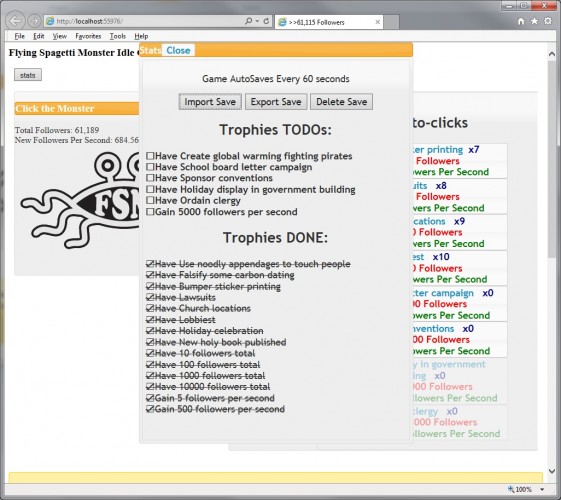Click the Delete Save button
561x500 pixels.
coord(341,102)
